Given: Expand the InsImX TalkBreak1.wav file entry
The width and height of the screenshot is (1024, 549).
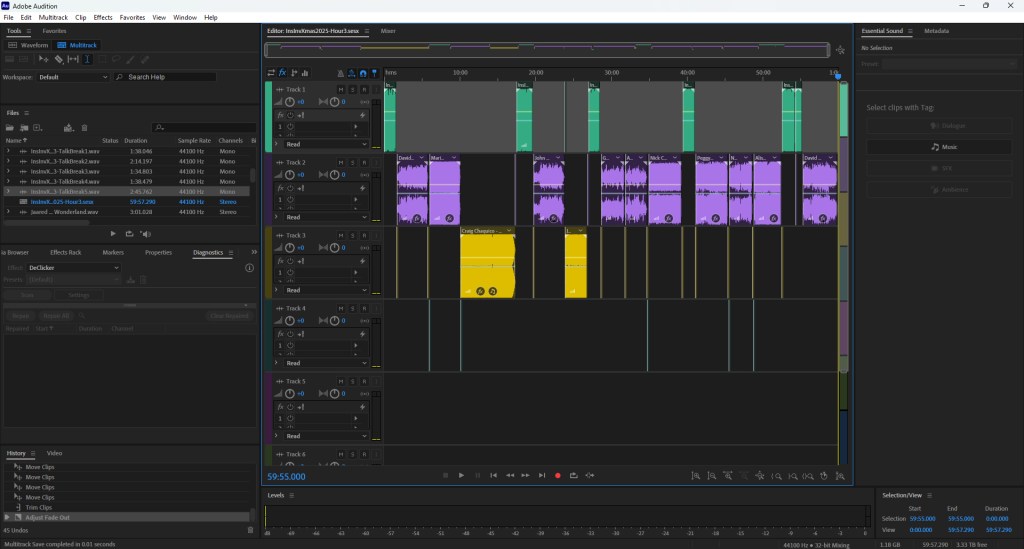Looking at the screenshot, I should point(8,151).
